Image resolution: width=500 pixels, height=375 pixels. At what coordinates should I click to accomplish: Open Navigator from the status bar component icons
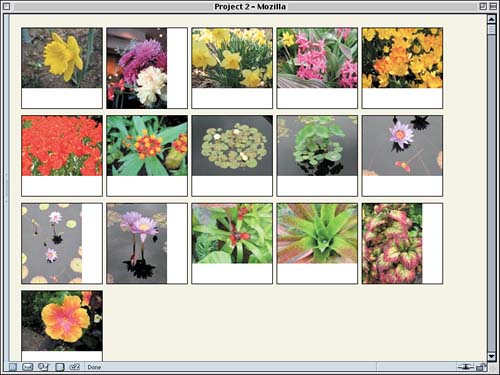tap(12, 367)
